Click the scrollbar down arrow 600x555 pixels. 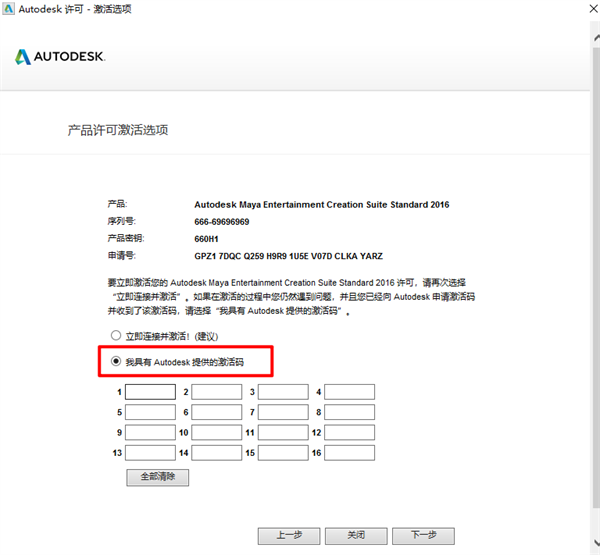[x=597, y=542]
